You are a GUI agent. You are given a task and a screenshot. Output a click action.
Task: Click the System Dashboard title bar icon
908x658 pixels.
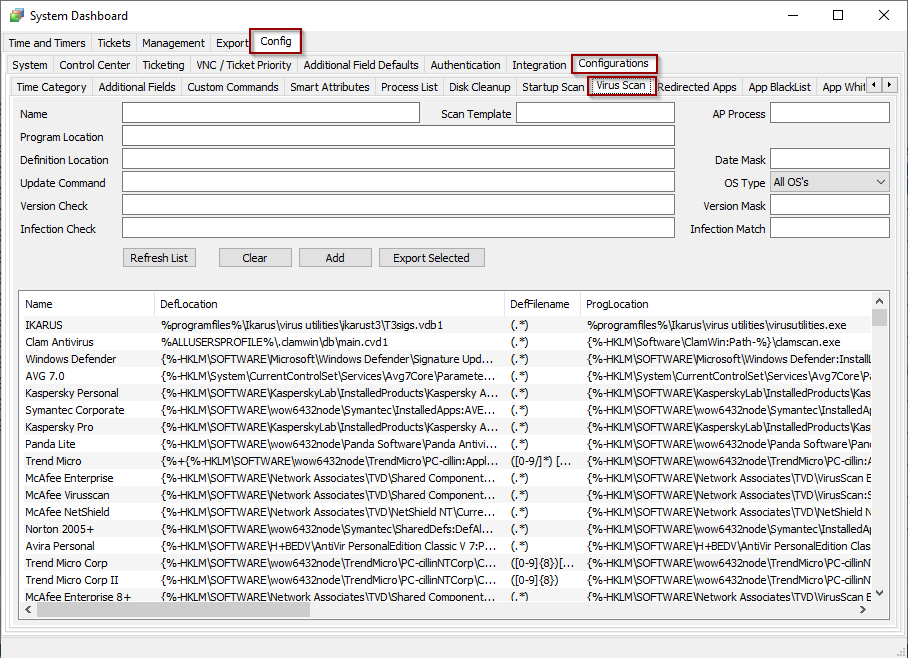(x=16, y=16)
